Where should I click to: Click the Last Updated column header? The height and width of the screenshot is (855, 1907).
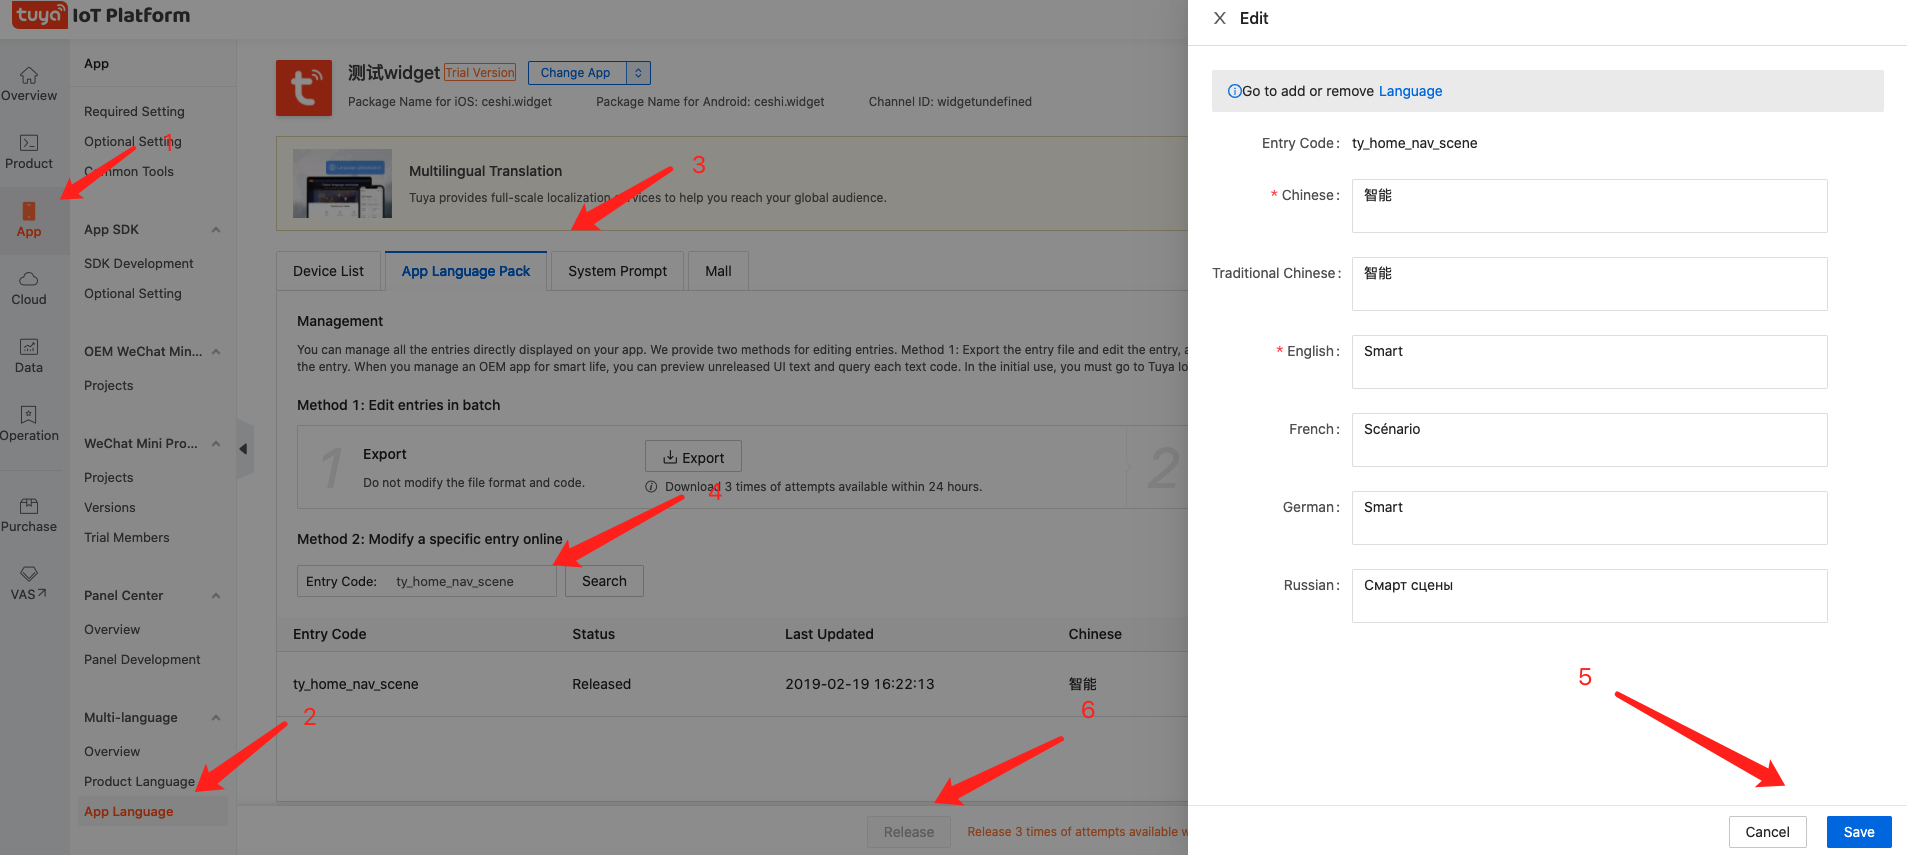click(x=829, y=634)
